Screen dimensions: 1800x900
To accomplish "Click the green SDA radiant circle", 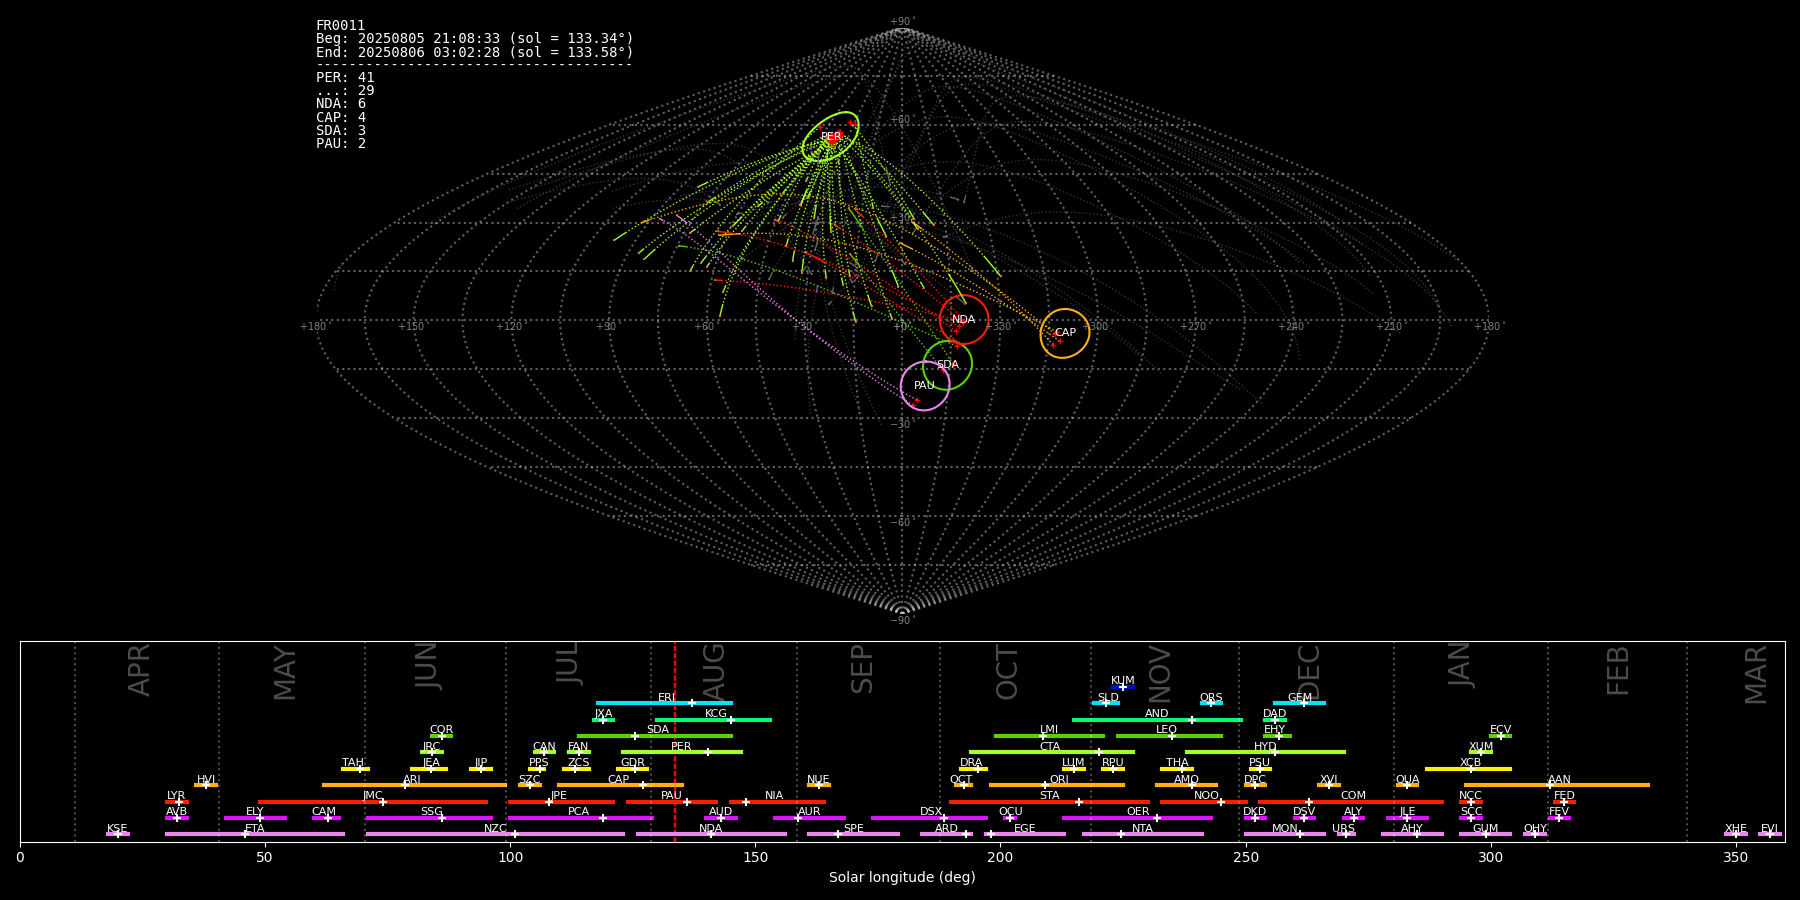I will [x=947, y=365].
